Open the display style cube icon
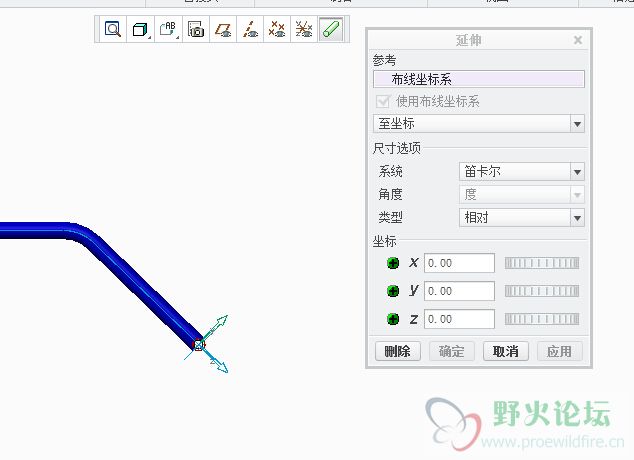 click(x=140, y=29)
